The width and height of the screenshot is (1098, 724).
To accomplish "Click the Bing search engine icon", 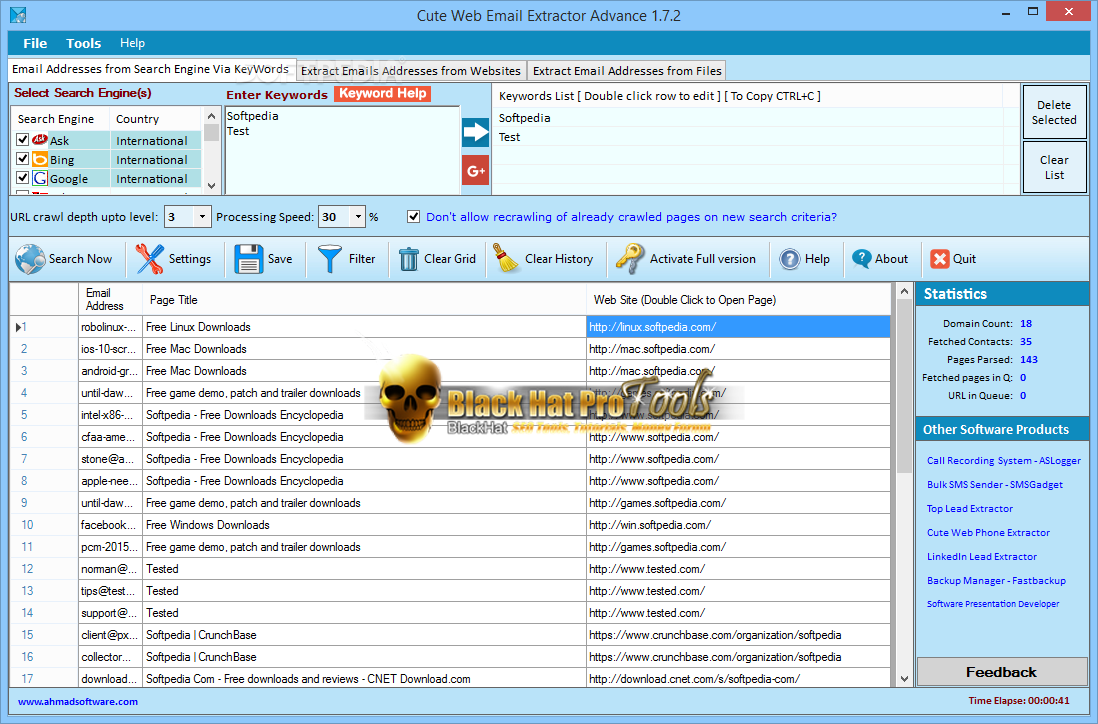I will tap(40, 160).
